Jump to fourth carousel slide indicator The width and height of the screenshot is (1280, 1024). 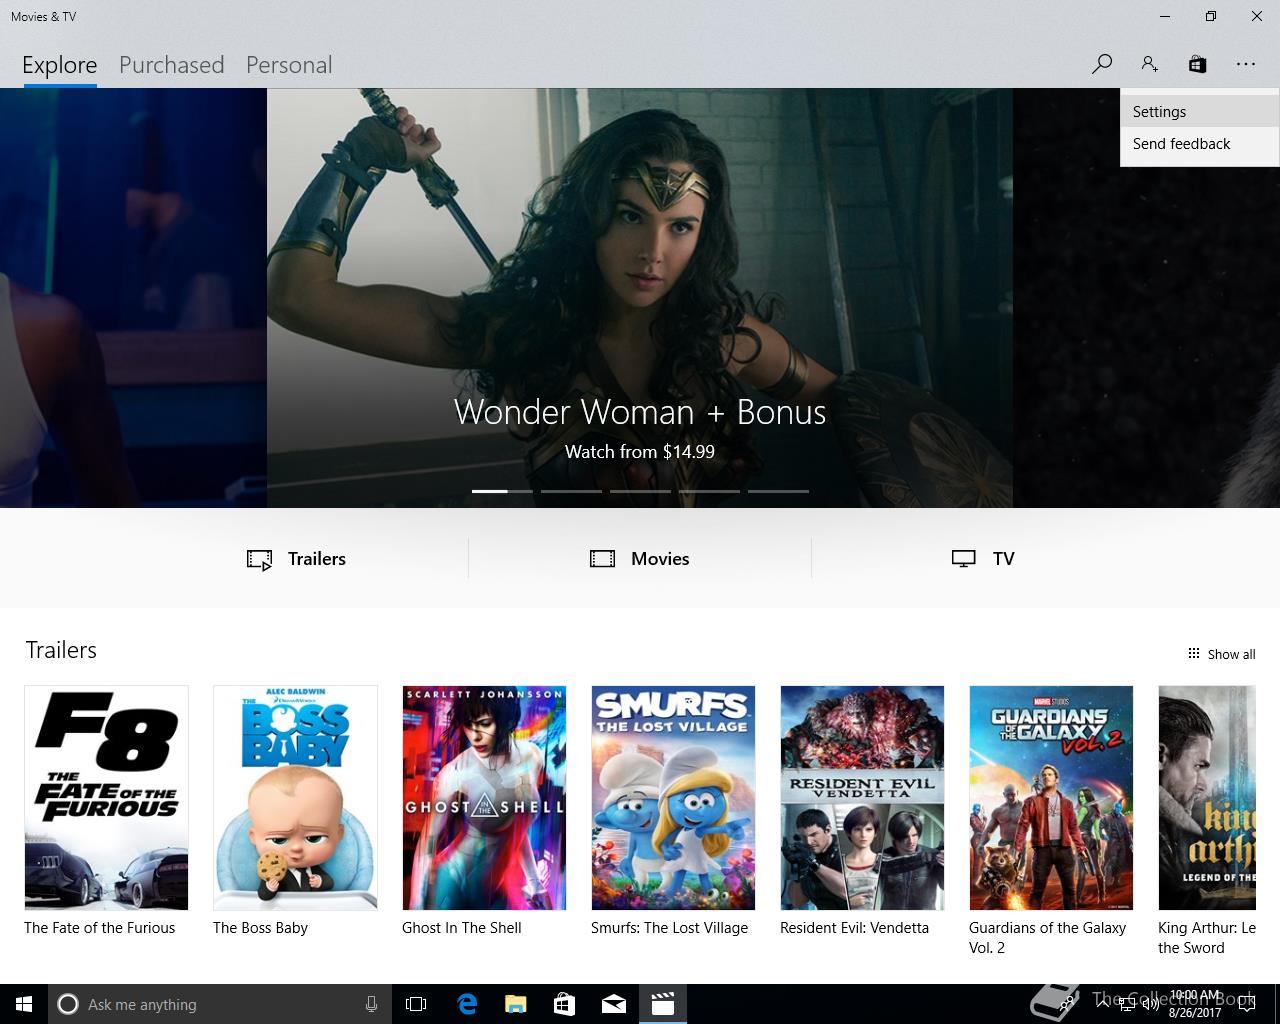[709, 491]
